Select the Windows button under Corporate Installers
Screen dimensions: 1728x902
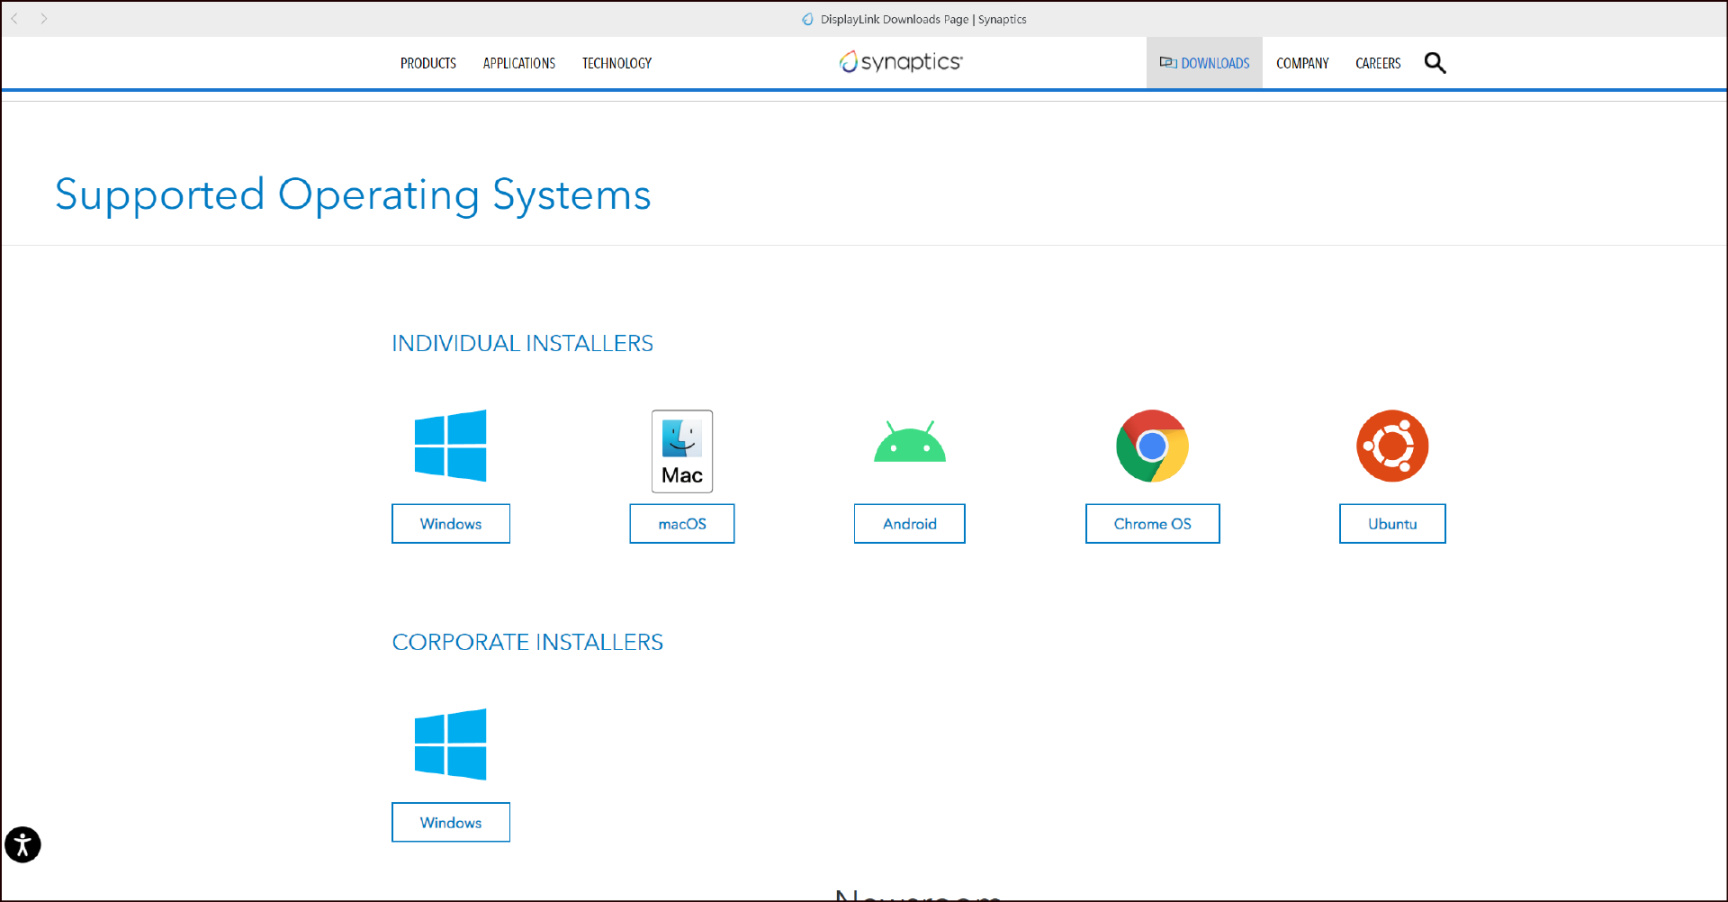(451, 822)
